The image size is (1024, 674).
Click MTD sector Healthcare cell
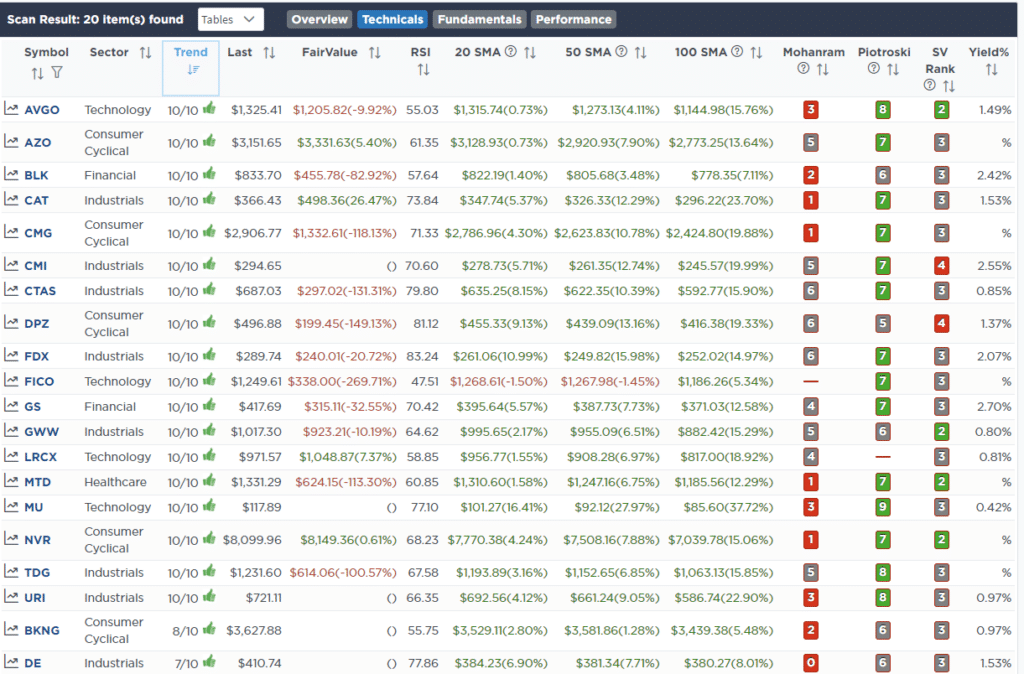pyautogui.click(x=115, y=482)
